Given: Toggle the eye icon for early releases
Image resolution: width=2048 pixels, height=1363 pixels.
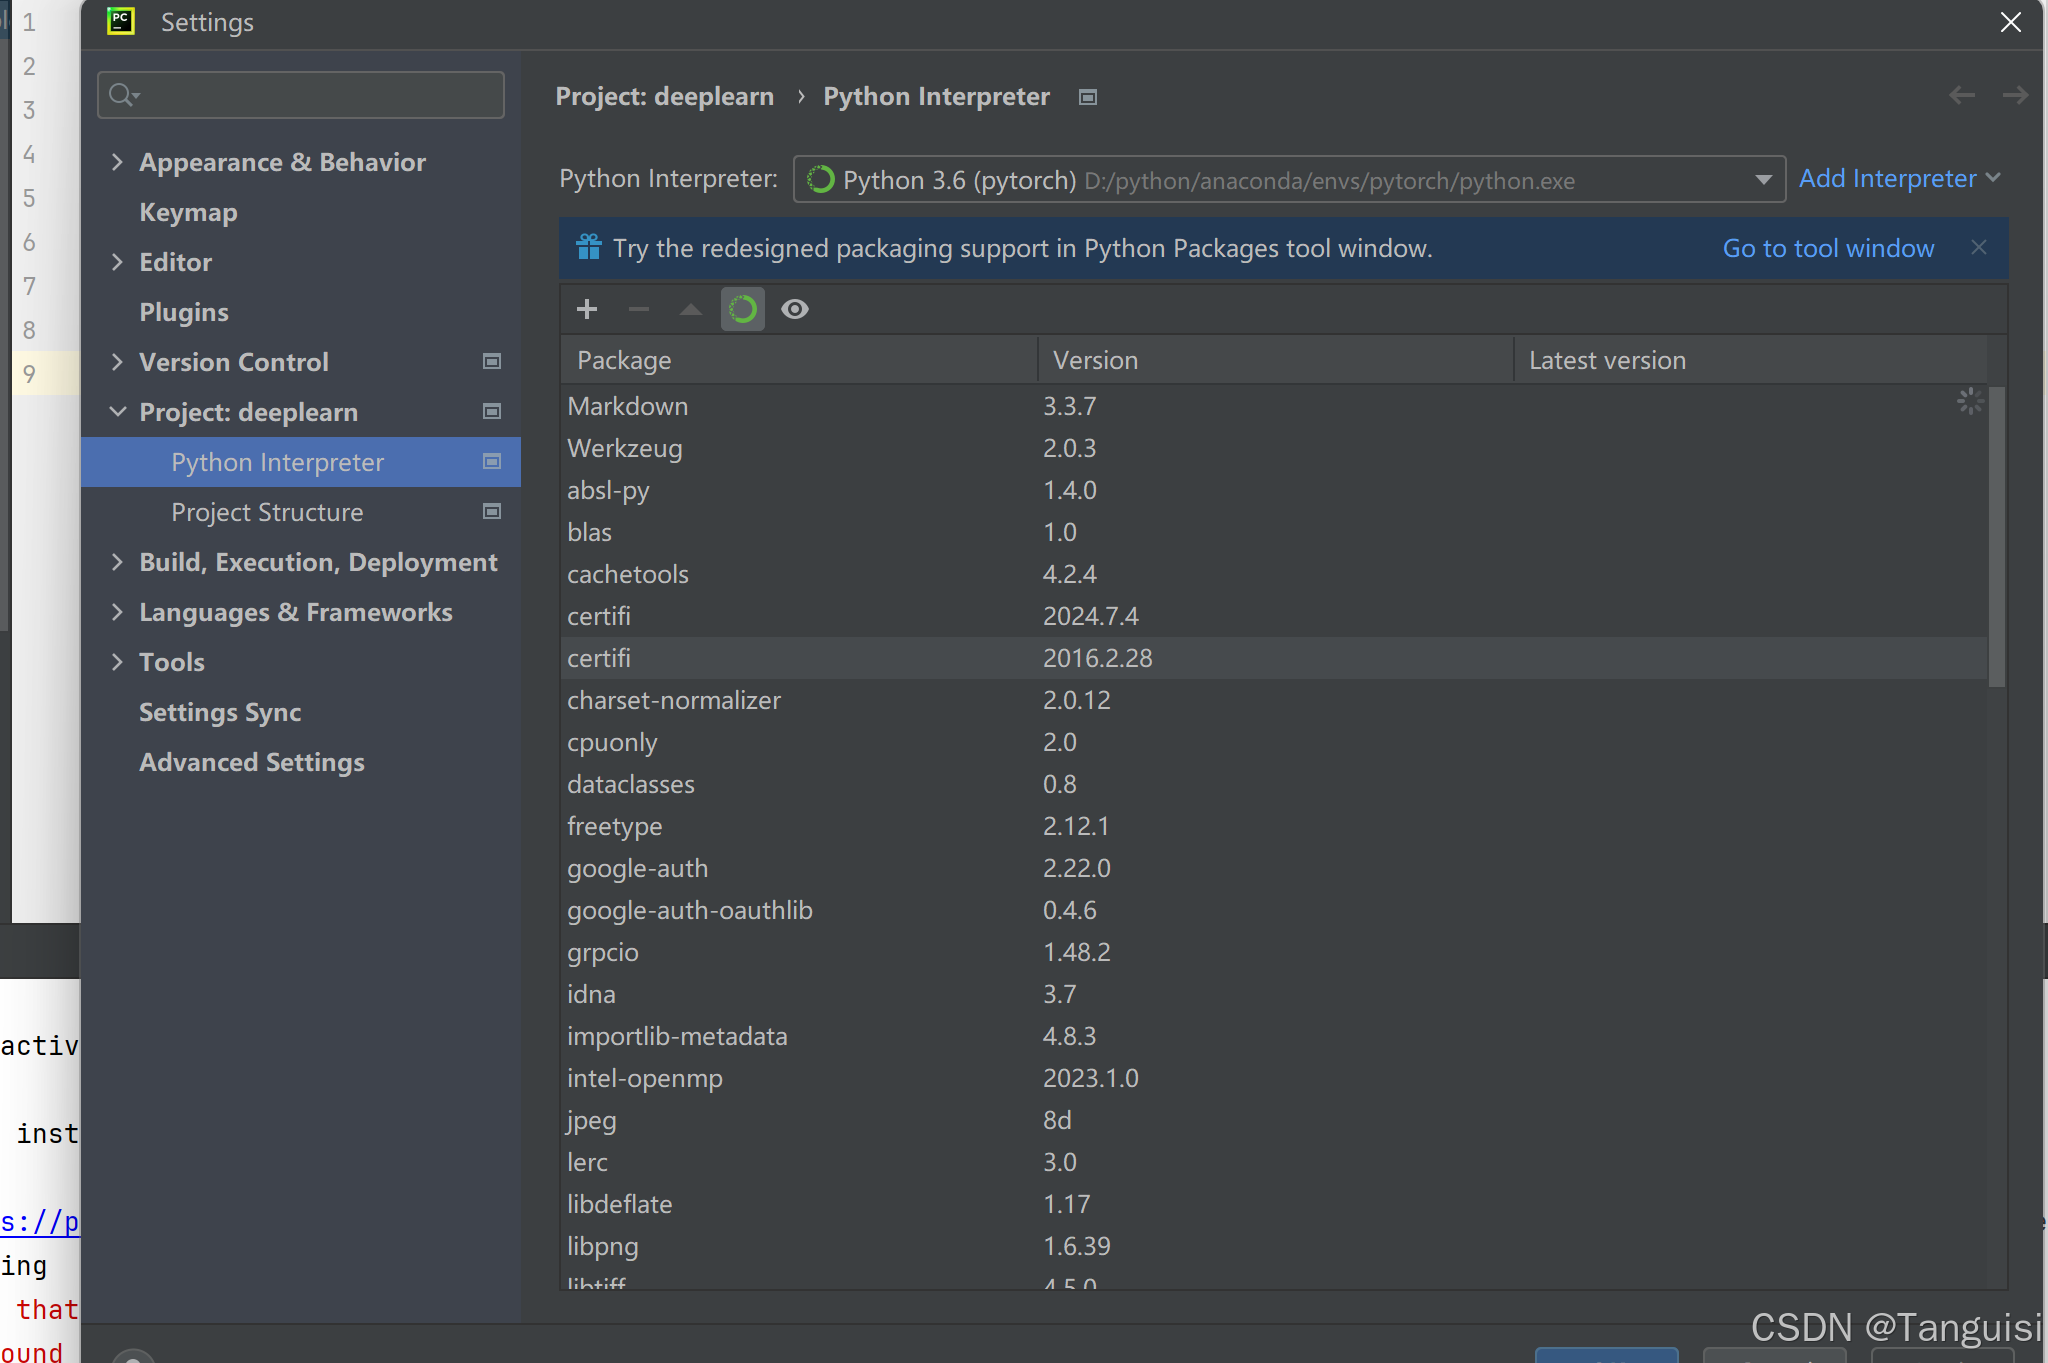Looking at the screenshot, I should (795, 309).
